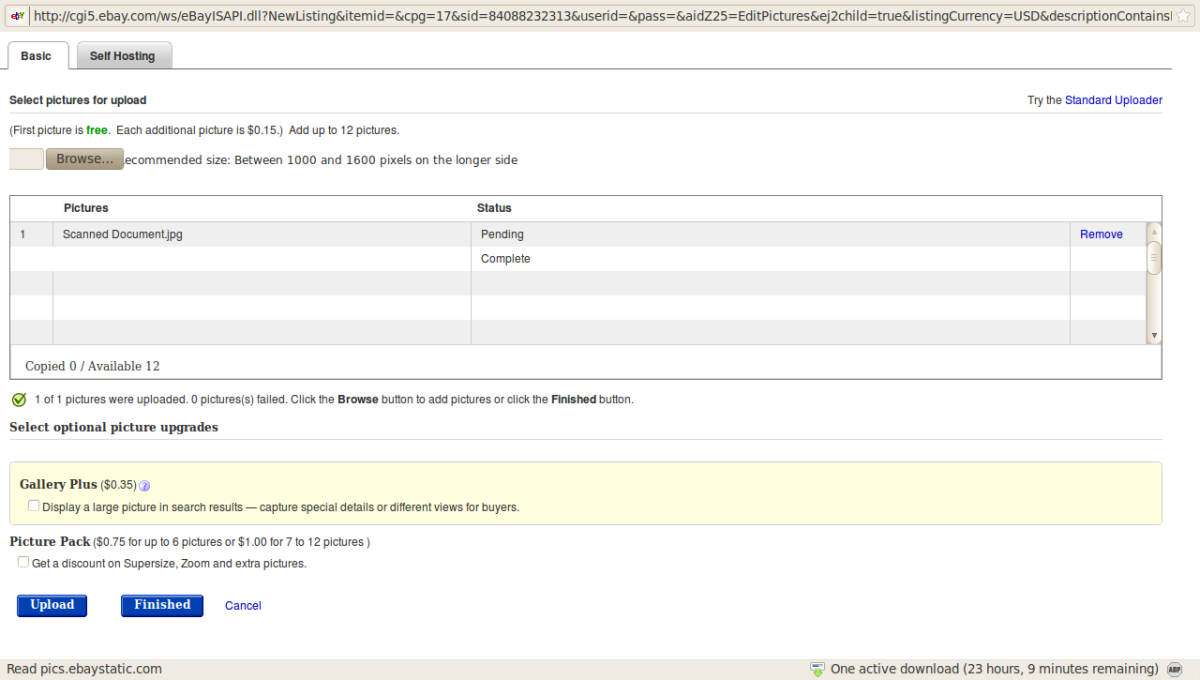Click the picture list scroll-down arrow
Image resolution: width=1200 pixels, height=680 pixels.
(x=1154, y=336)
